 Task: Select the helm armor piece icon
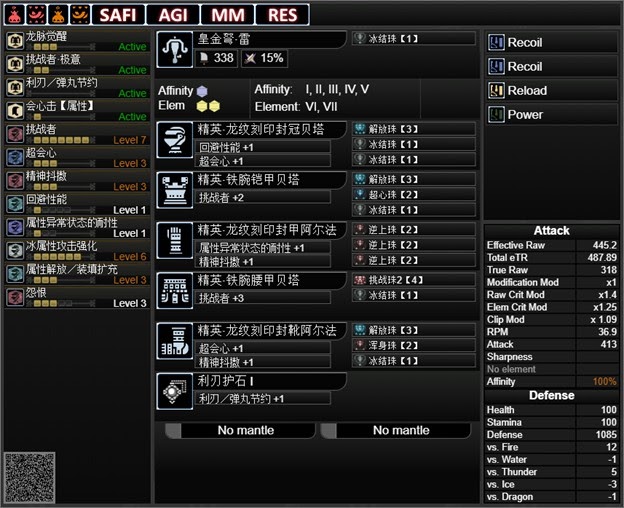click(175, 140)
